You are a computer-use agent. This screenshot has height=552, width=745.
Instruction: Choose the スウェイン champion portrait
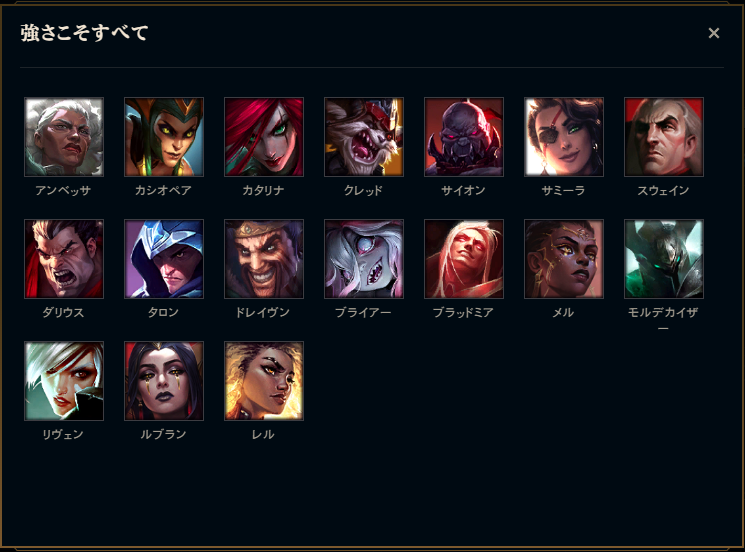point(664,137)
